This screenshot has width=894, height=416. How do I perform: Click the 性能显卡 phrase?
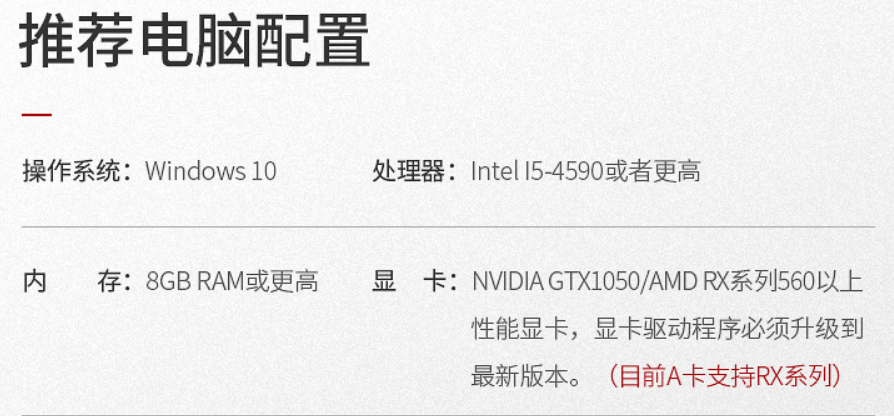click(x=520, y=329)
